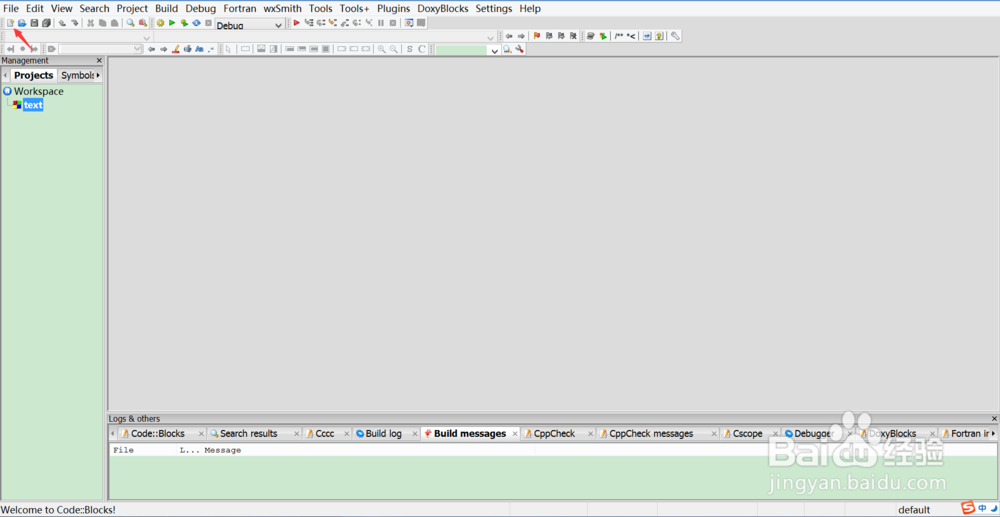Click the red Toggle bookmark flag icon
This screenshot has width=1000, height=517.
537,36
